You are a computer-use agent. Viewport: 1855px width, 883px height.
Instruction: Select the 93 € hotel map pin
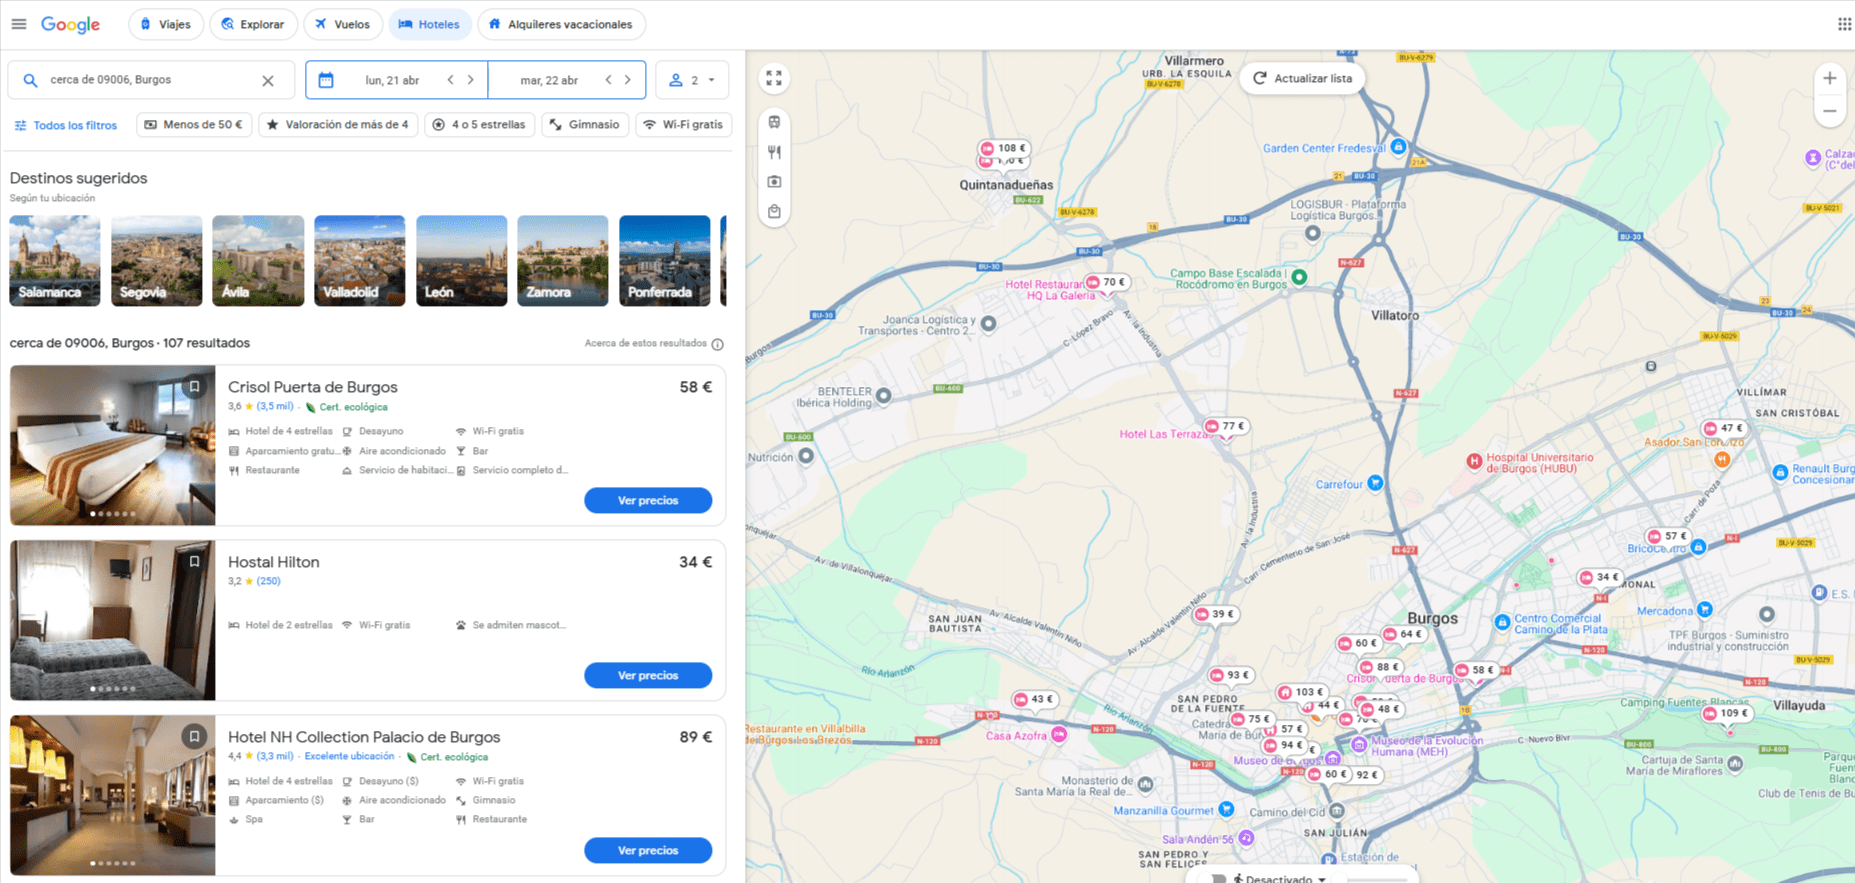click(x=1231, y=675)
